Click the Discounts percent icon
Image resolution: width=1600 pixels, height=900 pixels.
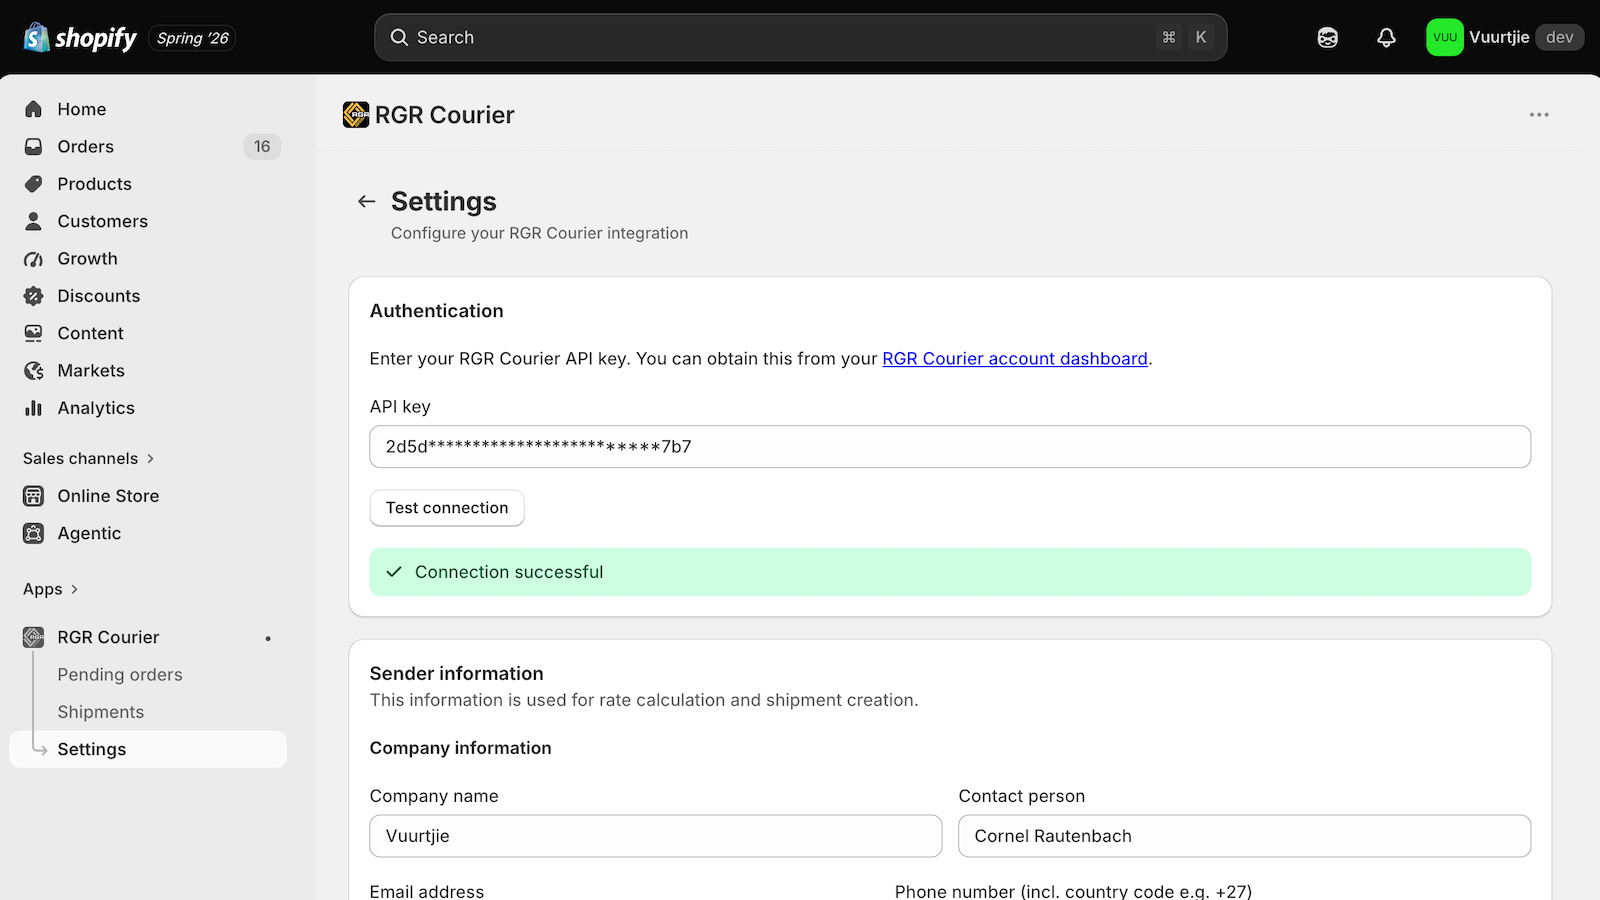click(34, 296)
